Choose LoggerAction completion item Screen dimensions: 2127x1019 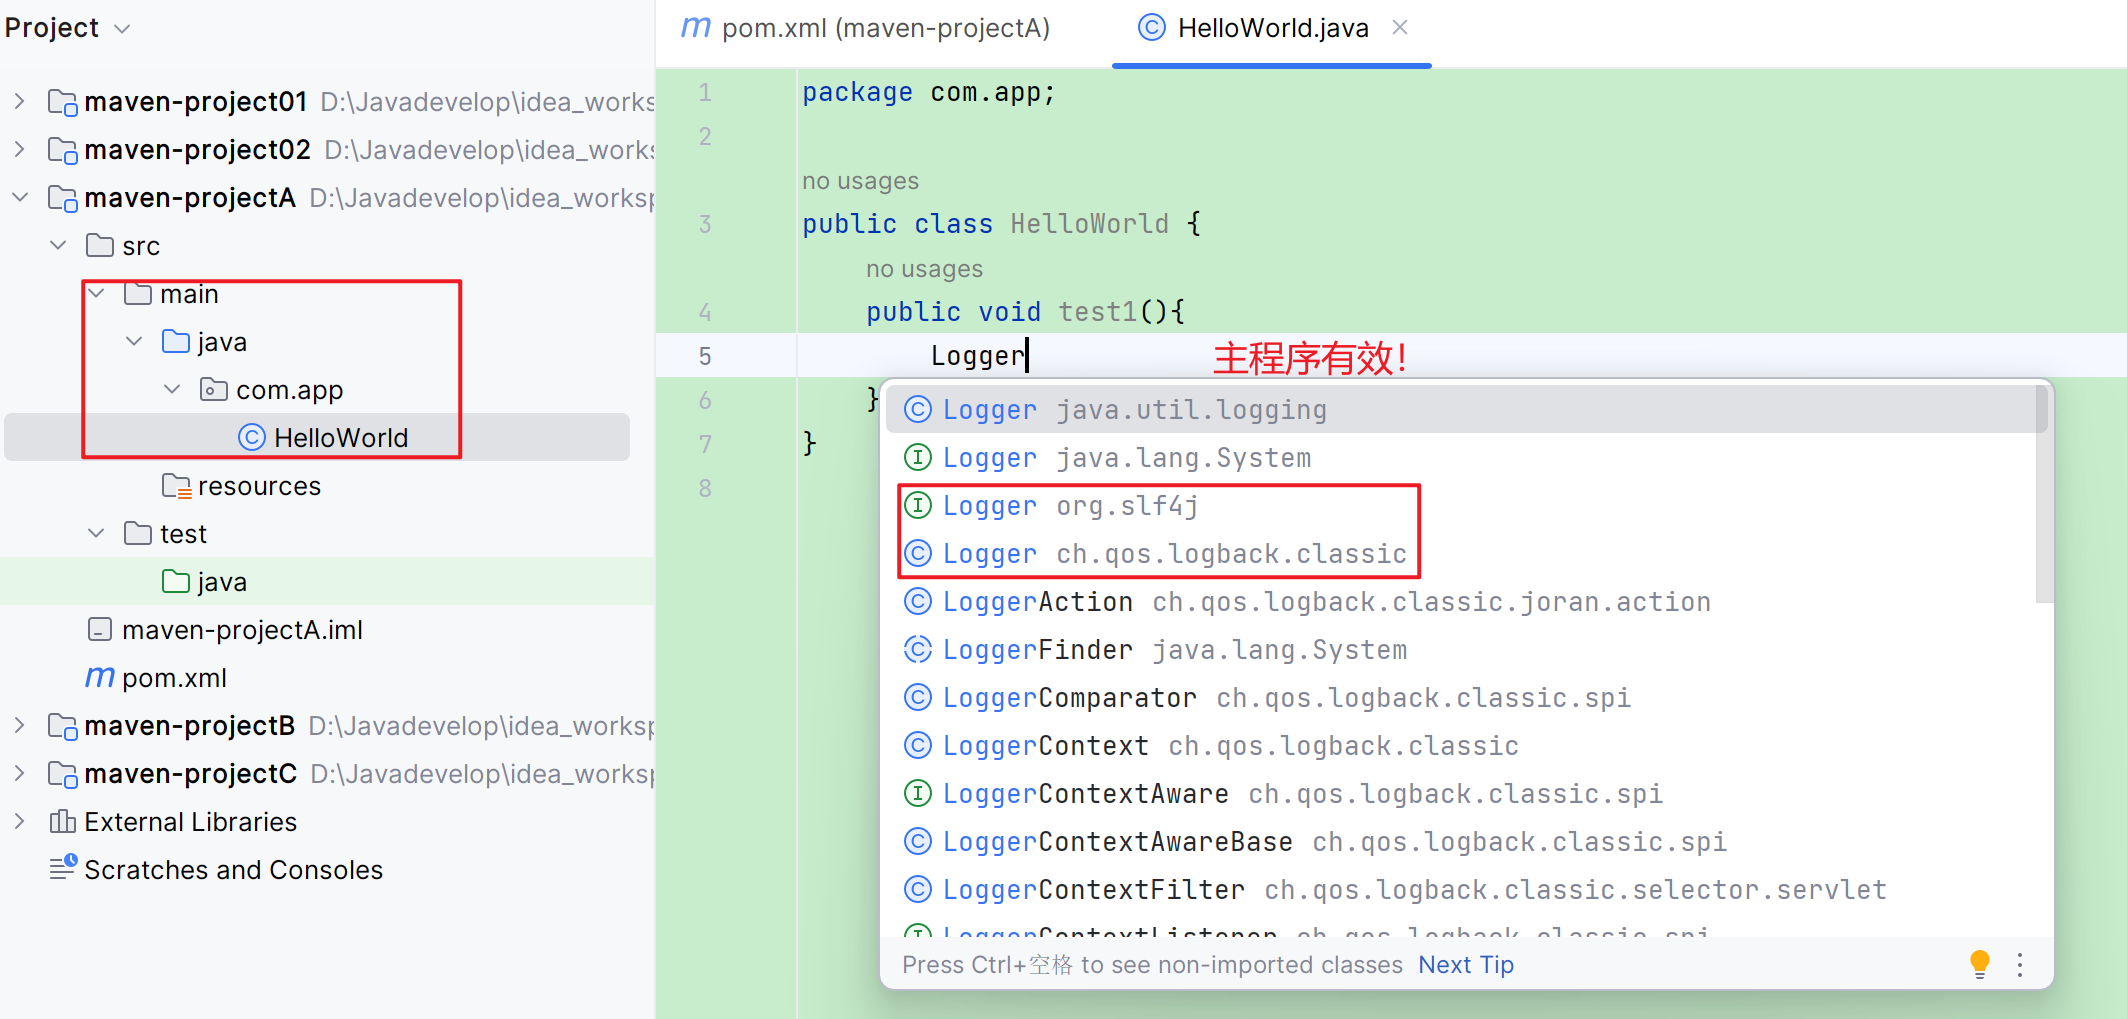coord(1460,601)
